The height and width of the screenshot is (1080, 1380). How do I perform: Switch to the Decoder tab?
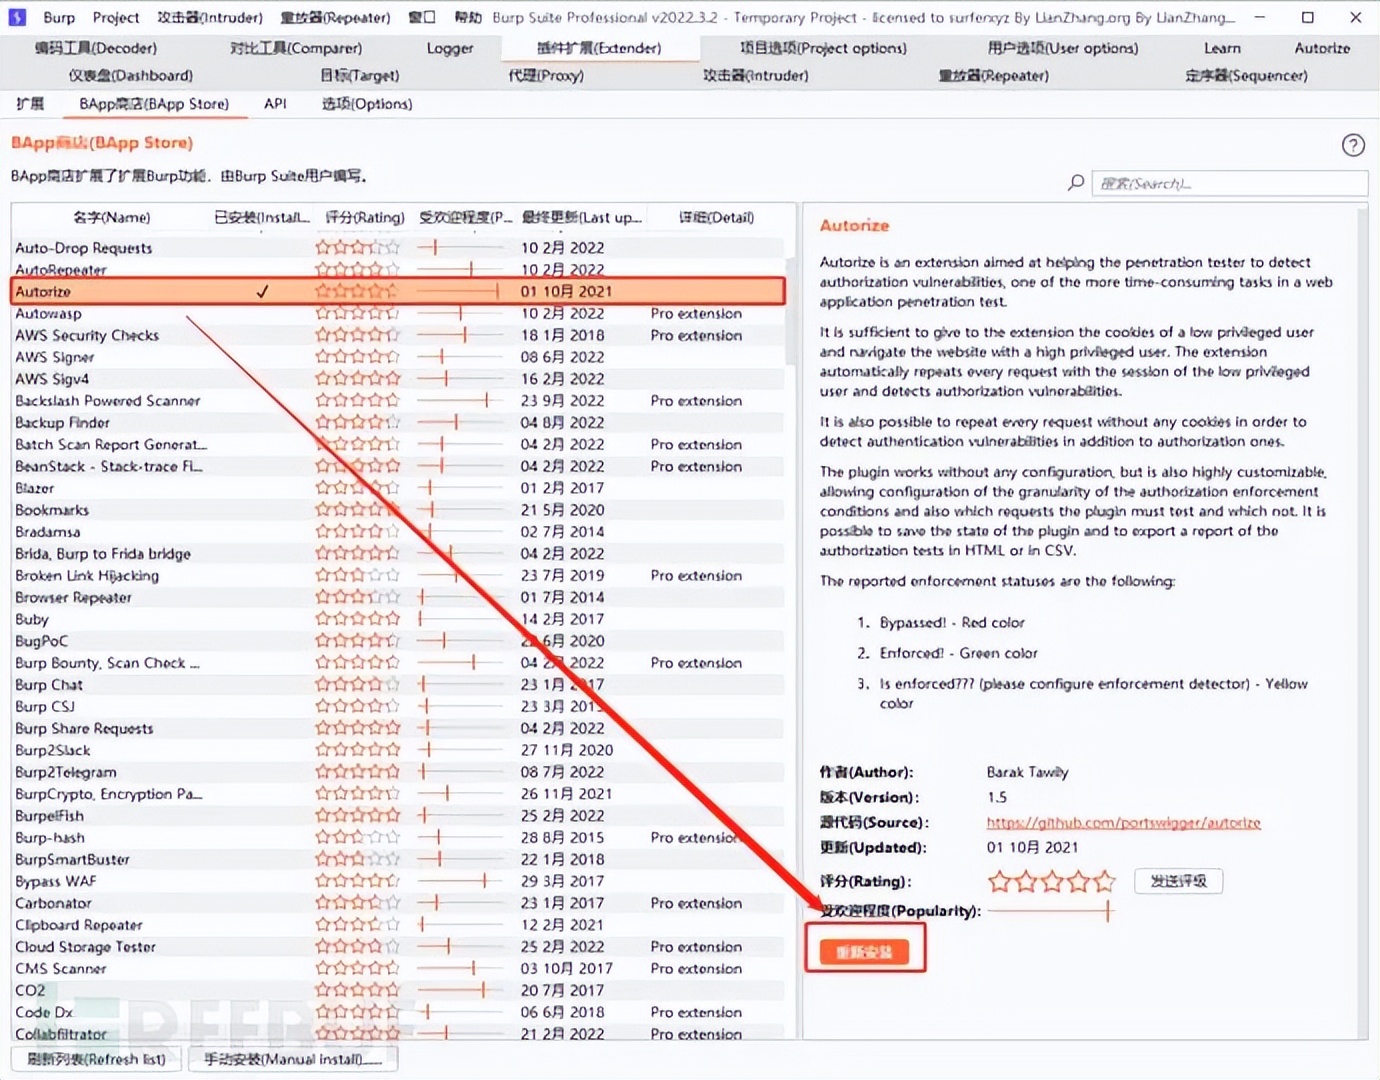tap(95, 48)
